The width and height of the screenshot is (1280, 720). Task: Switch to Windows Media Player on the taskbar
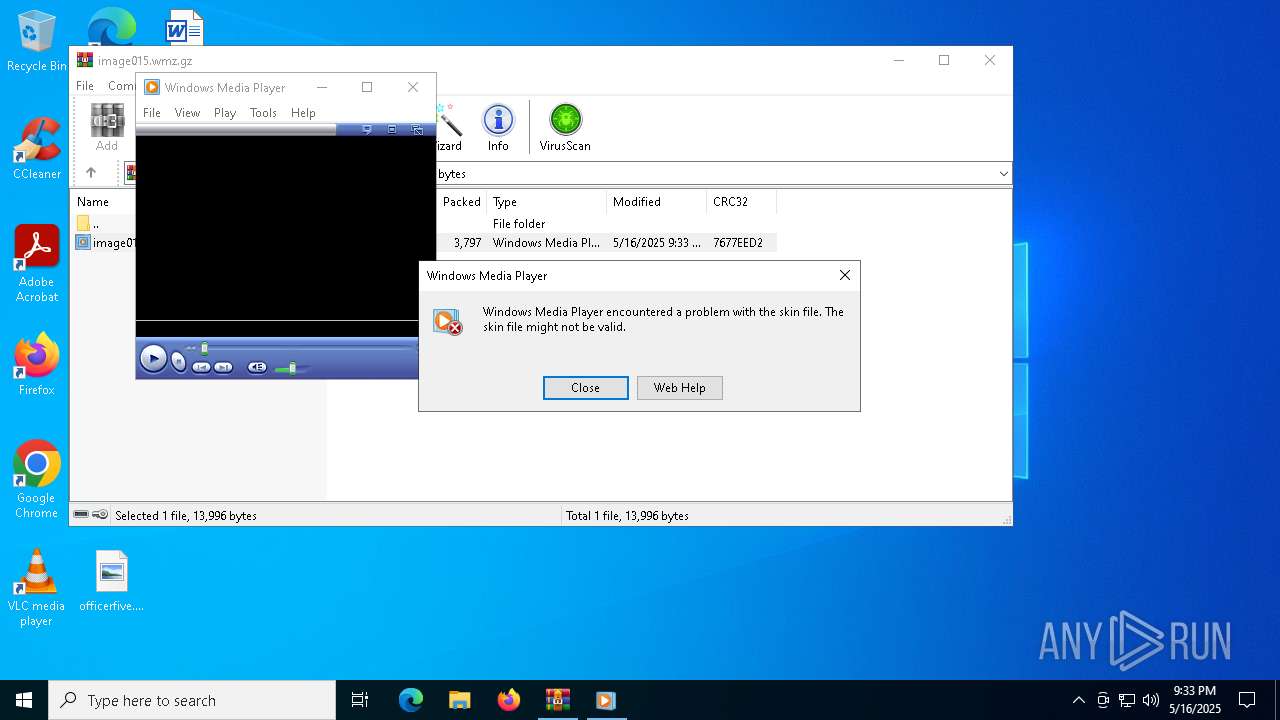click(605, 700)
